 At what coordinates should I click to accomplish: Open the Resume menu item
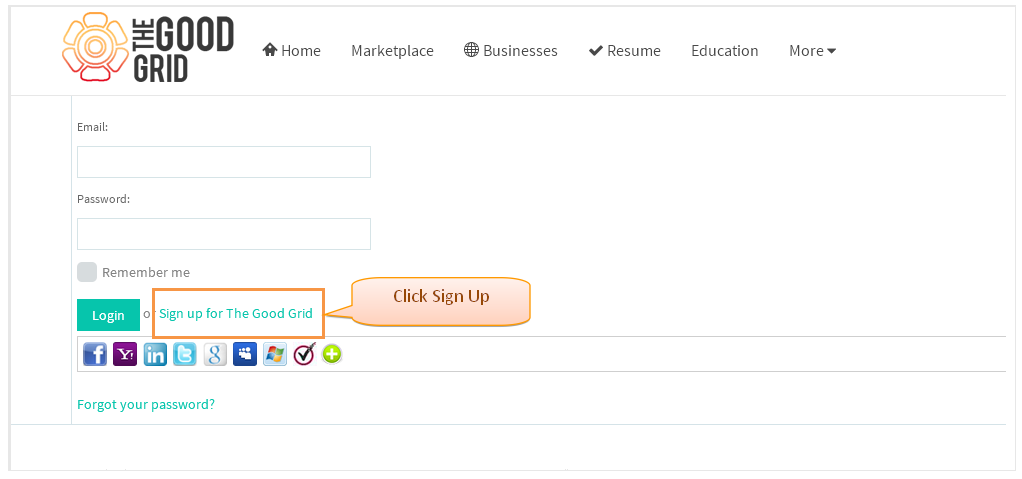click(624, 51)
